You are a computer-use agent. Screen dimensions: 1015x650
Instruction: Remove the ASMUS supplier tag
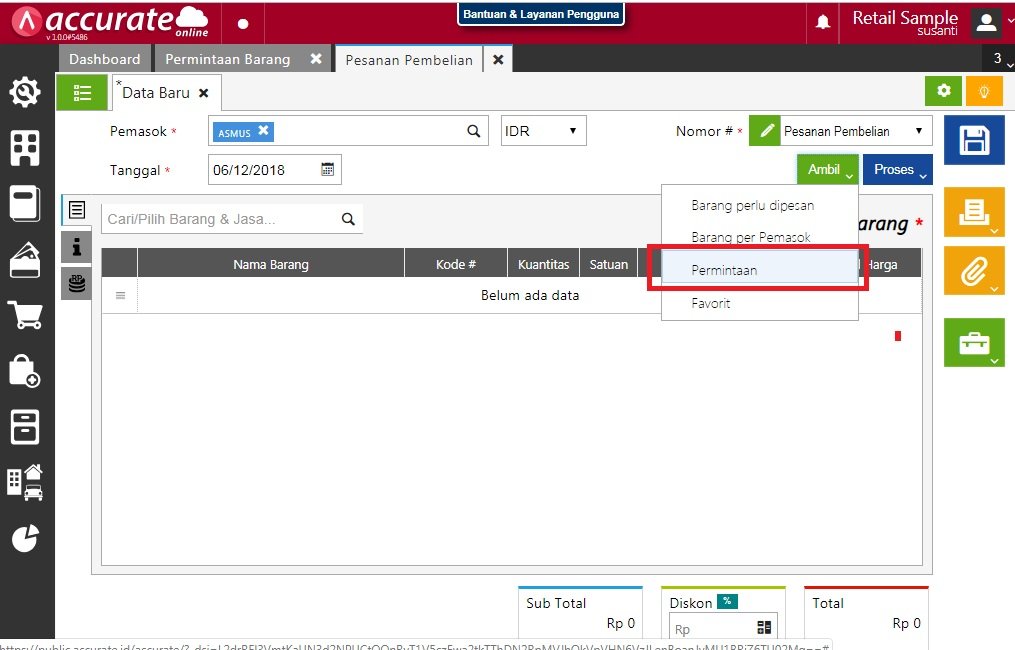coord(263,131)
